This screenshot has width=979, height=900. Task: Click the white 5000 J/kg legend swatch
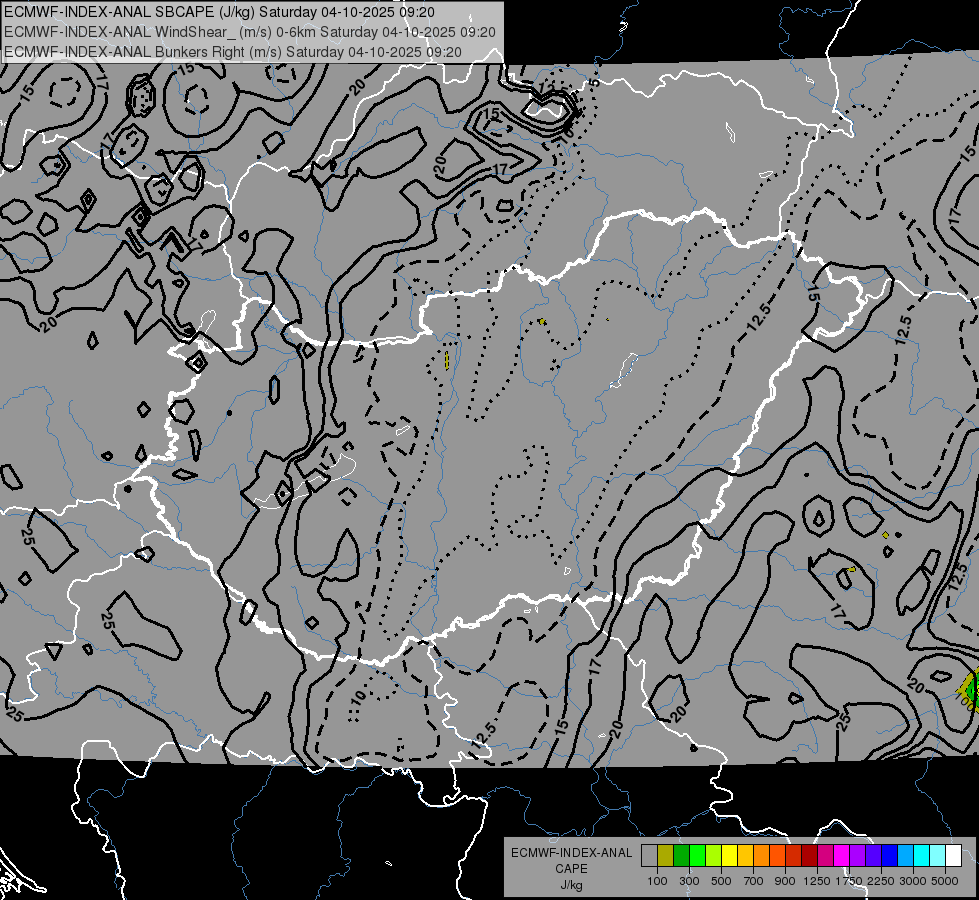pyautogui.click(x=953, y=856)
